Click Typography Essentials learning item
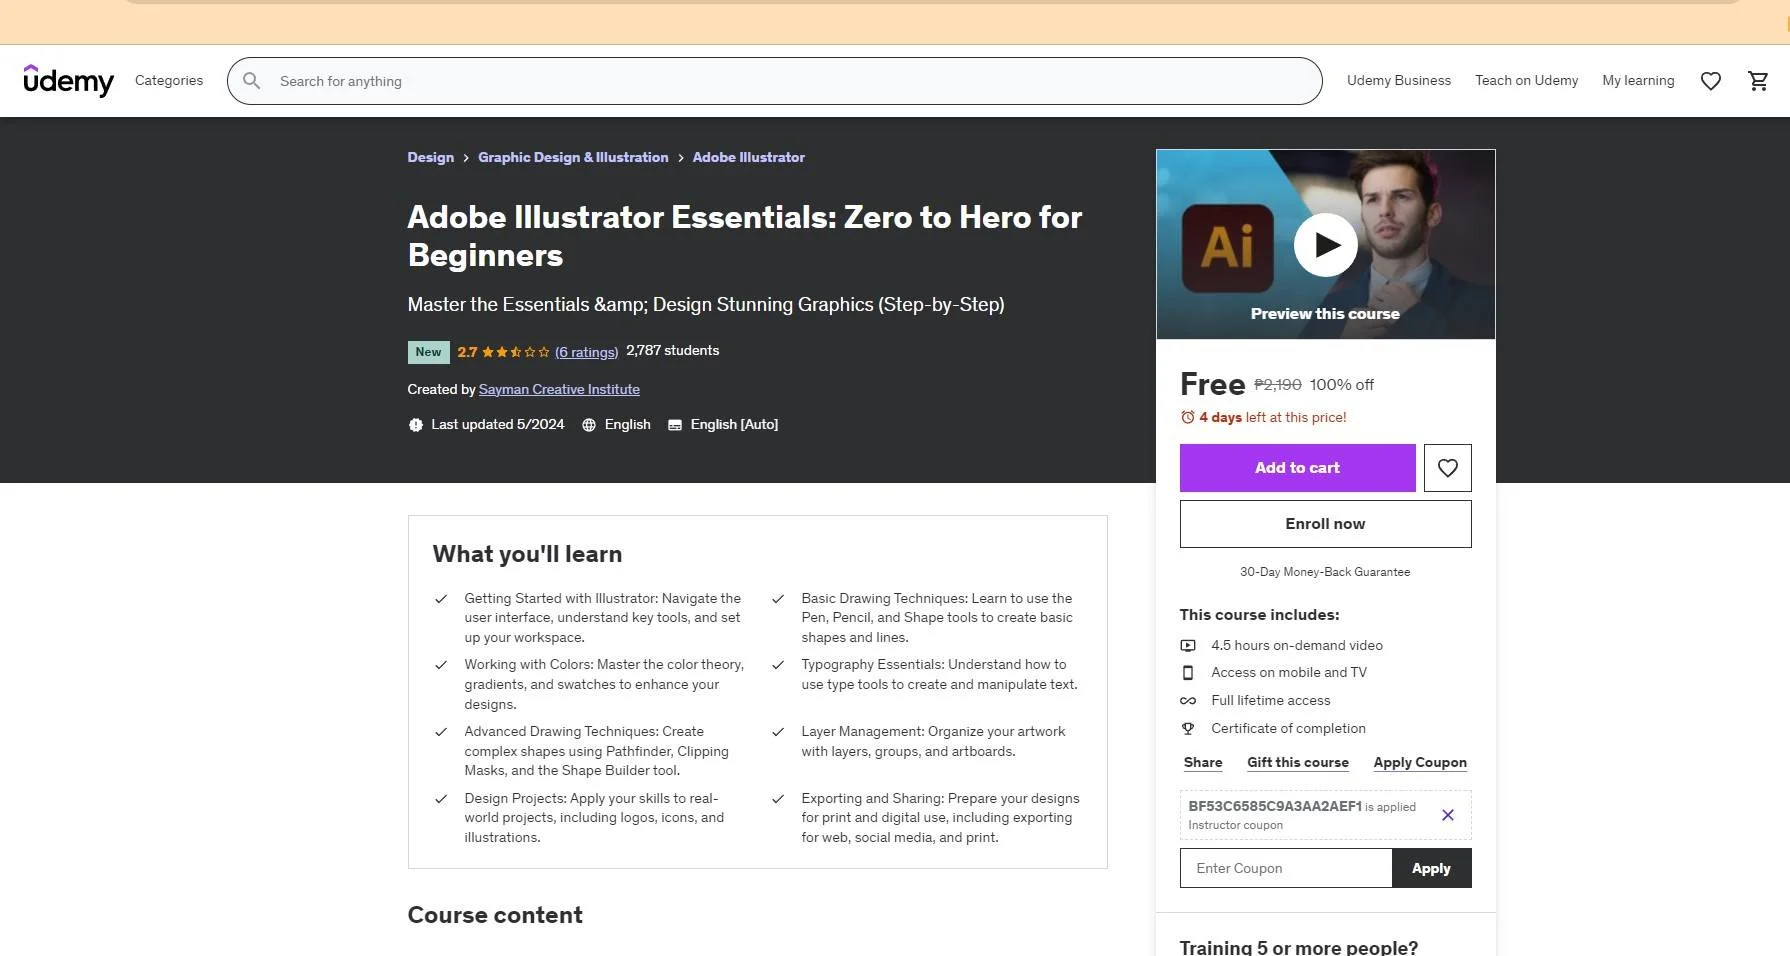1790x956 pixels. (939, 675)
